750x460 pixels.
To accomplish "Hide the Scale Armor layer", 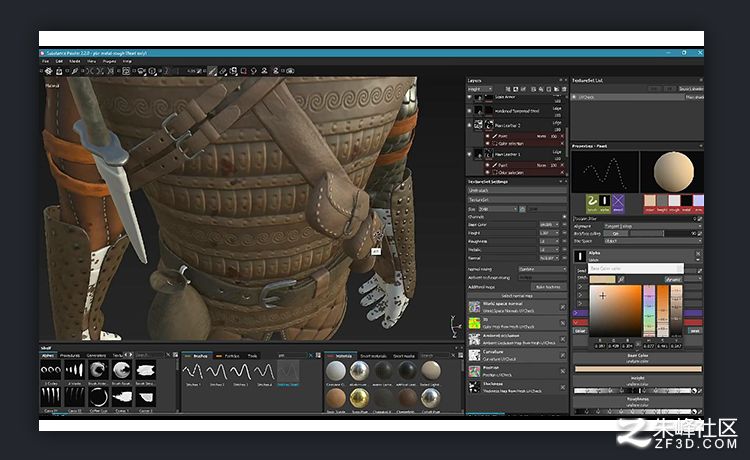I will coord(470,97).
